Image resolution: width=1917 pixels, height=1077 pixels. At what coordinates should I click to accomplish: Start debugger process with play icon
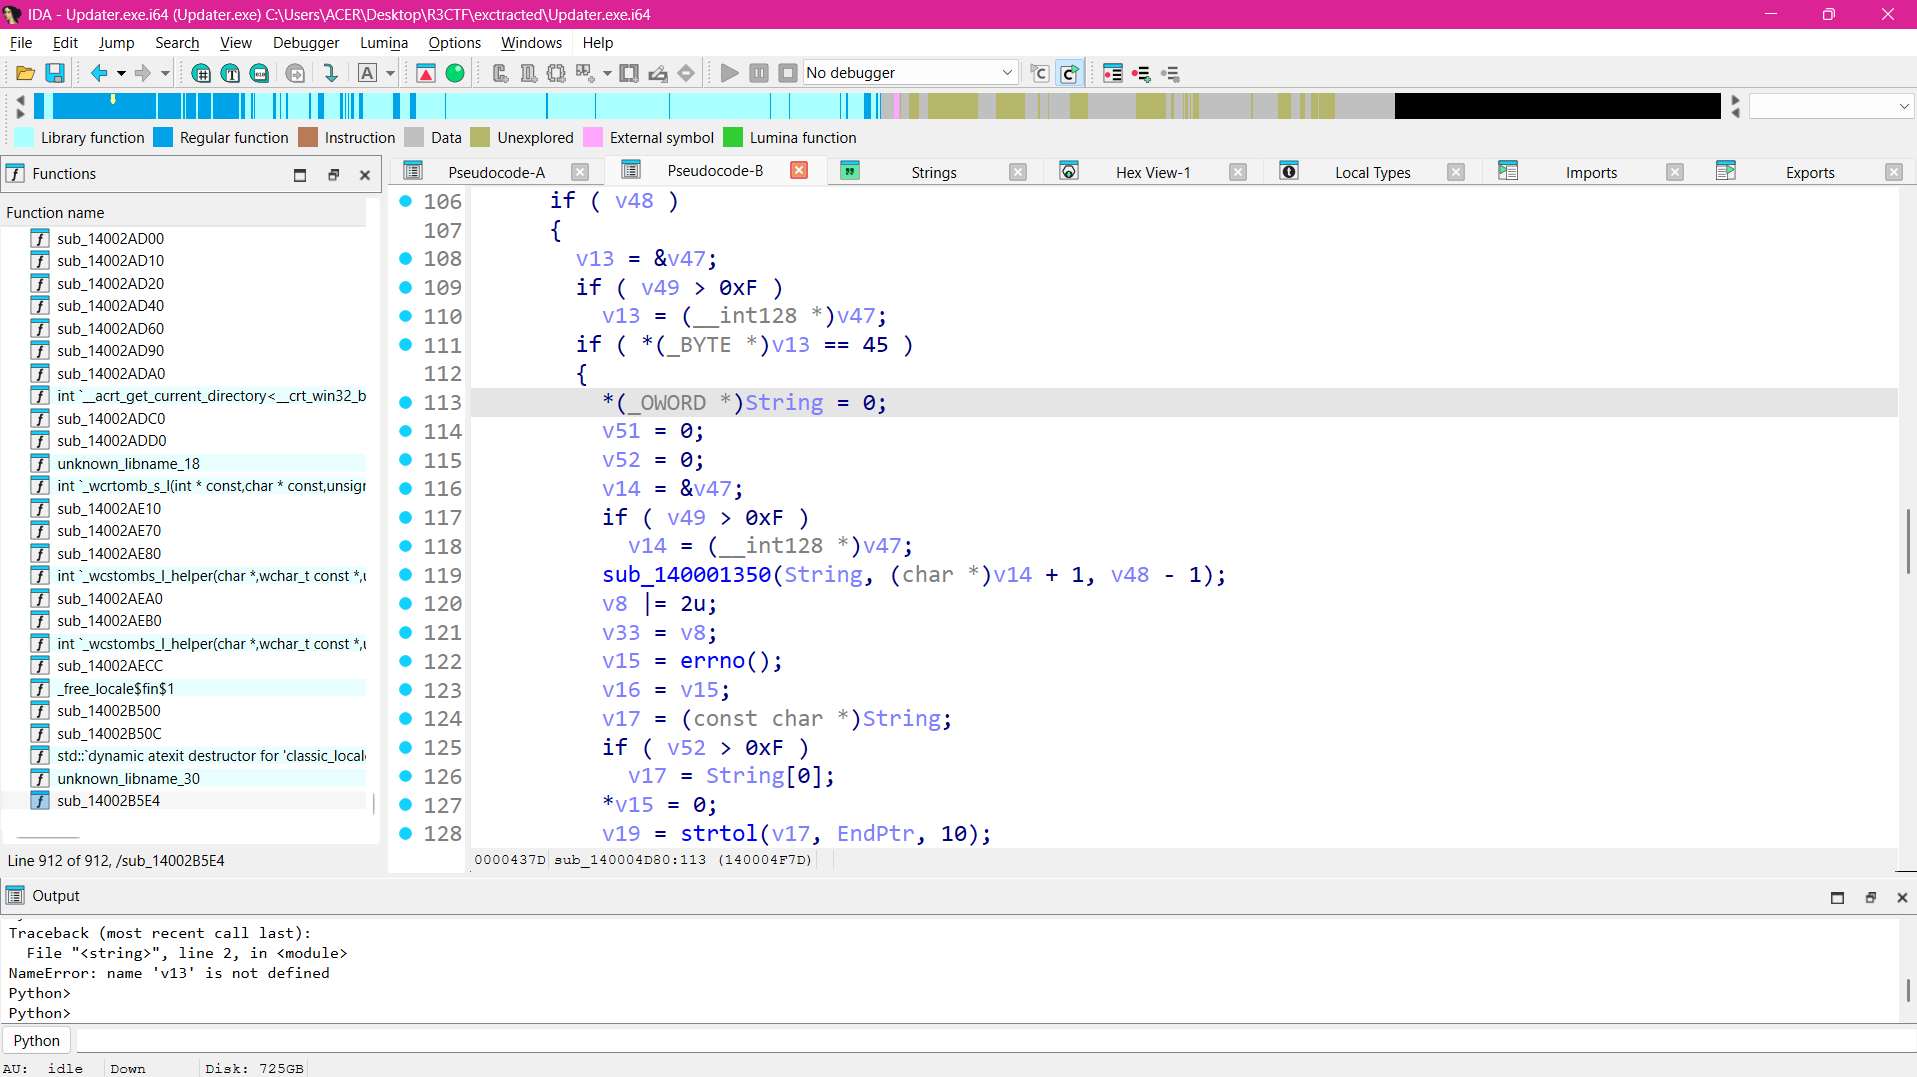click(x=729, y=73)
